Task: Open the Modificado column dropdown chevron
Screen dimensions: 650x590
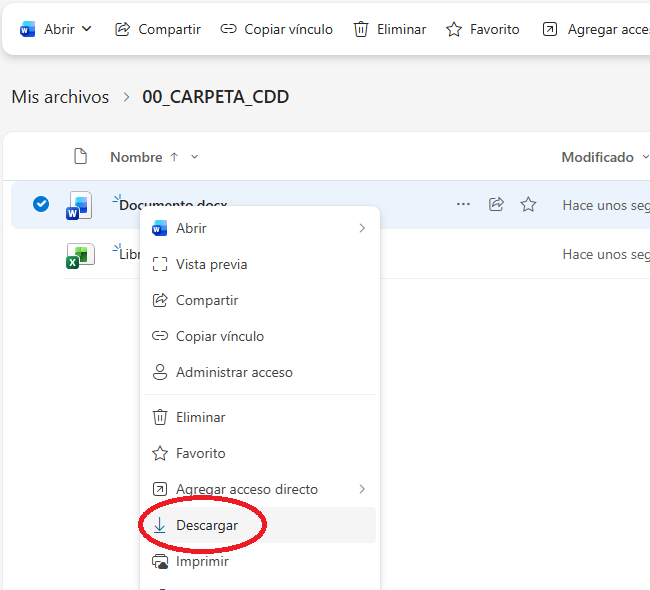Action: [x=645, y=157]
